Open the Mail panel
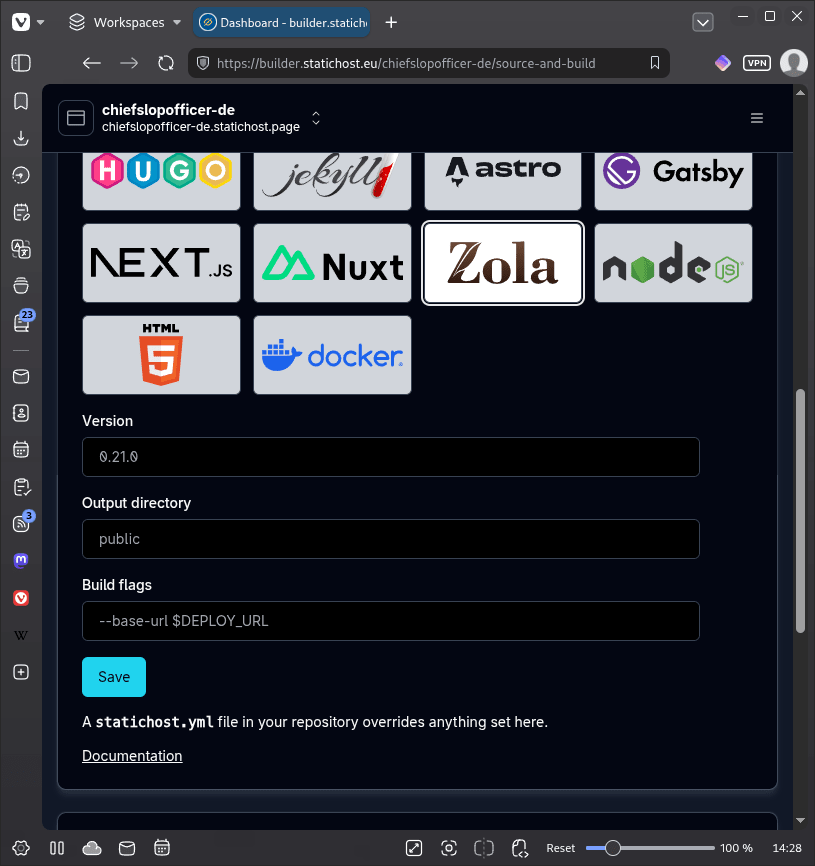The height and width of the screenshot is (866, 815). point(21,376)
